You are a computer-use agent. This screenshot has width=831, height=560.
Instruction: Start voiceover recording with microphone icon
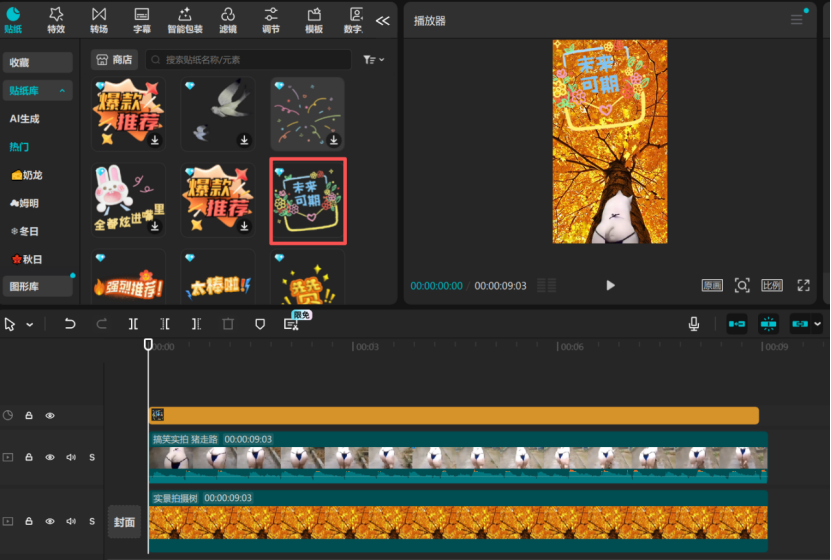pyautogui.click(x=693, y=324)
